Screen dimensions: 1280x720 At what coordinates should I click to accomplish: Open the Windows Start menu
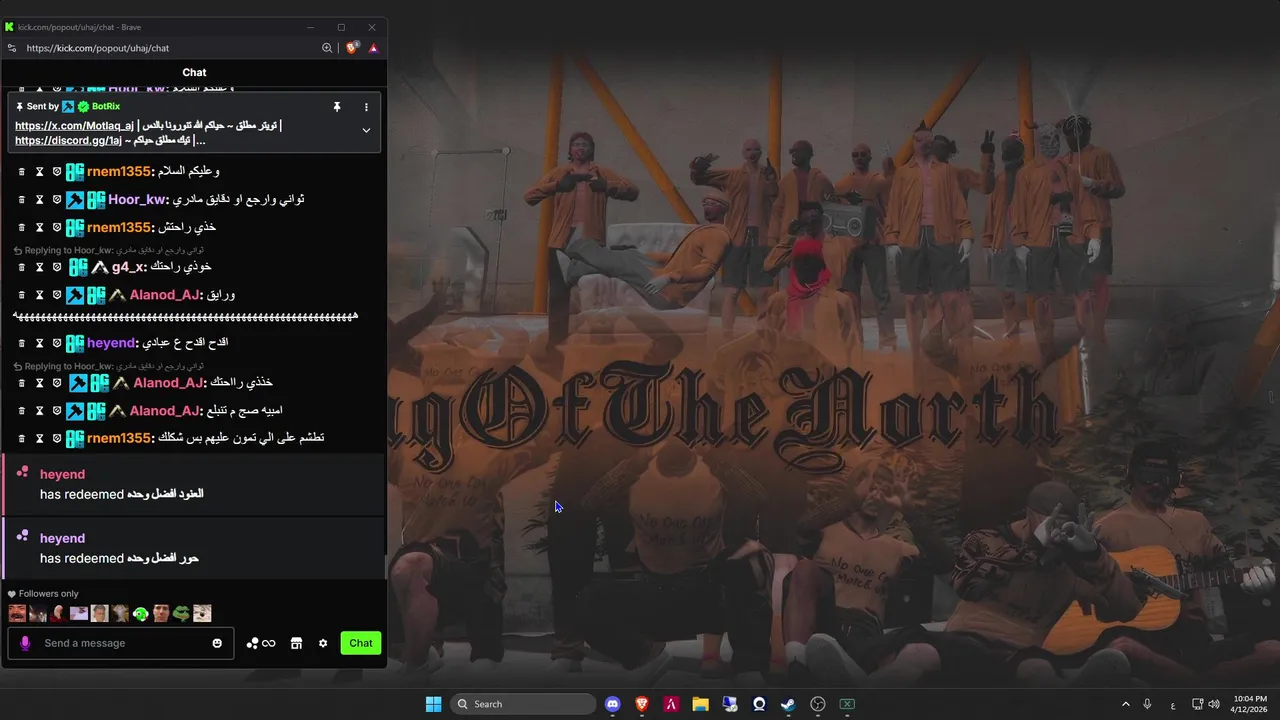click(433, 704)
